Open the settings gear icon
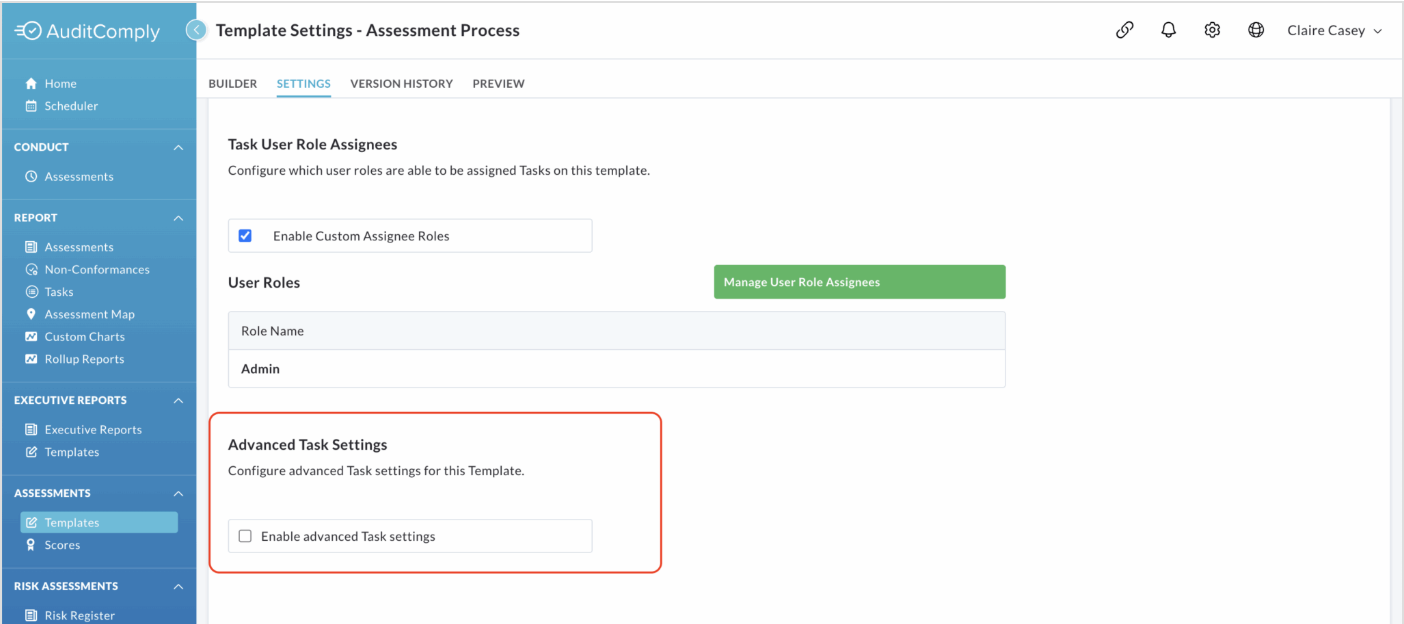The width and height of the screenshot is (1404, 624). [1212, 30]
